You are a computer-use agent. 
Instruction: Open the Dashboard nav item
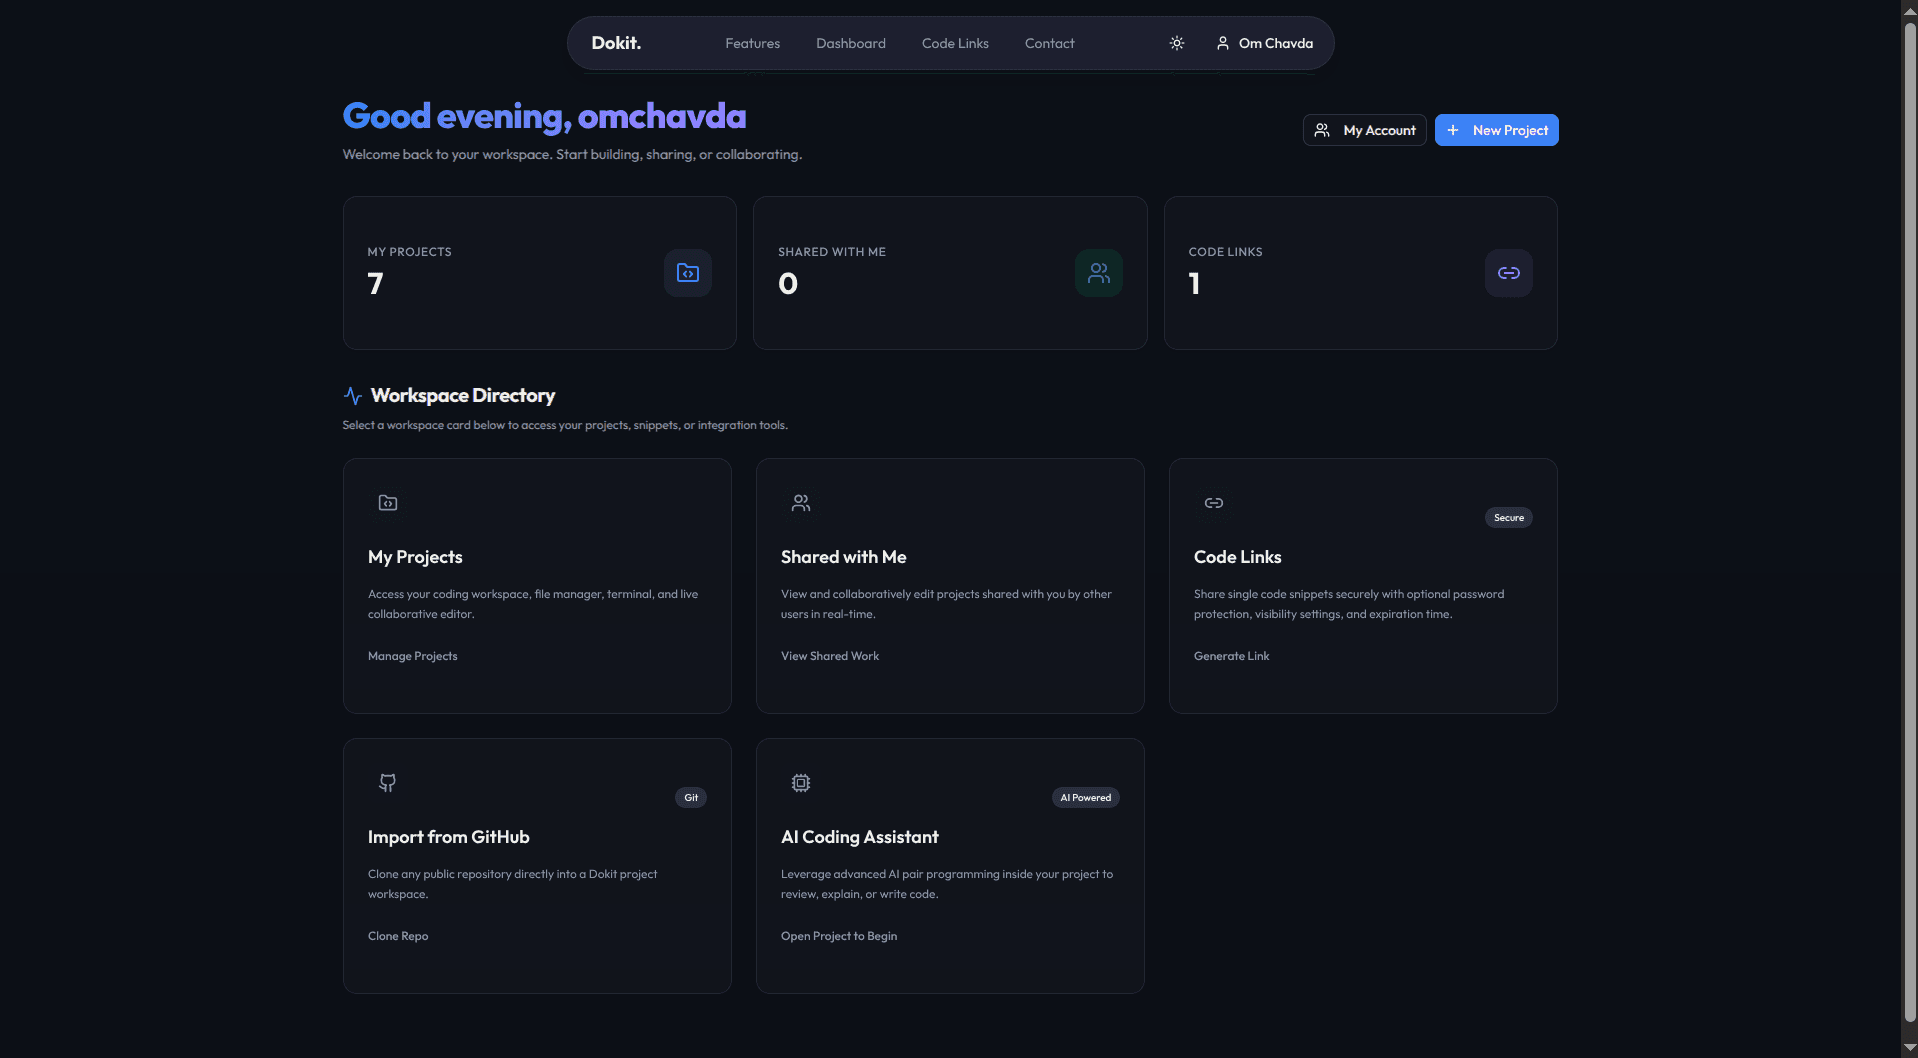click(x=851, y=43)
